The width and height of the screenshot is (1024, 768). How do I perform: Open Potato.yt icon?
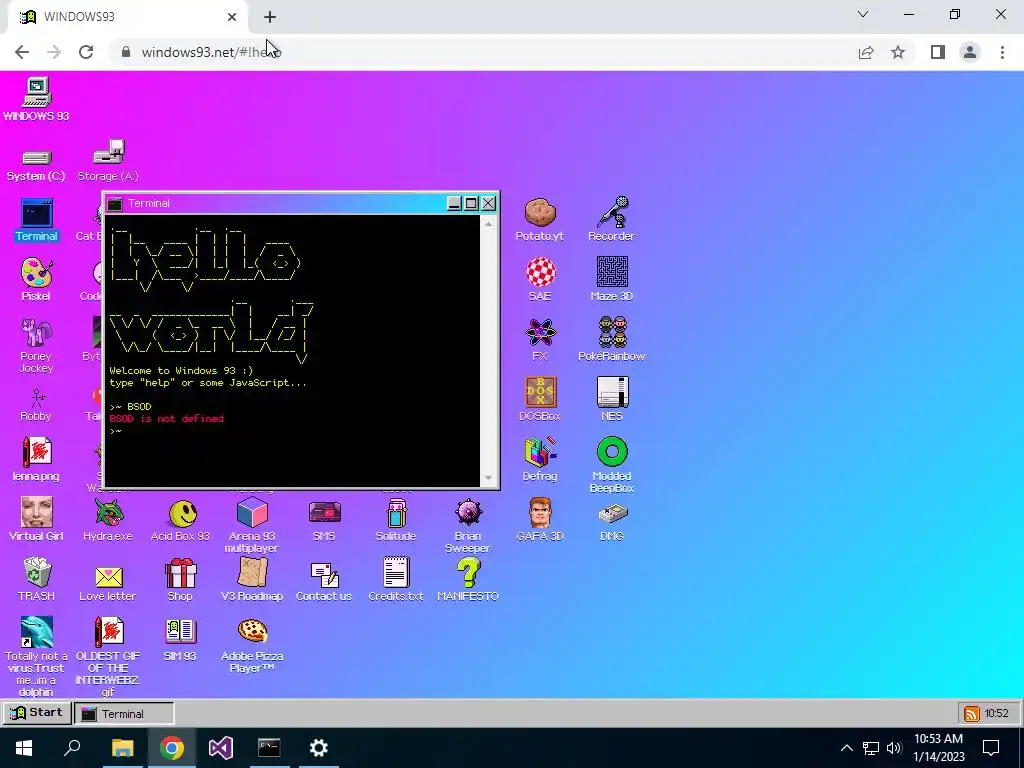[x=540, y=212]
